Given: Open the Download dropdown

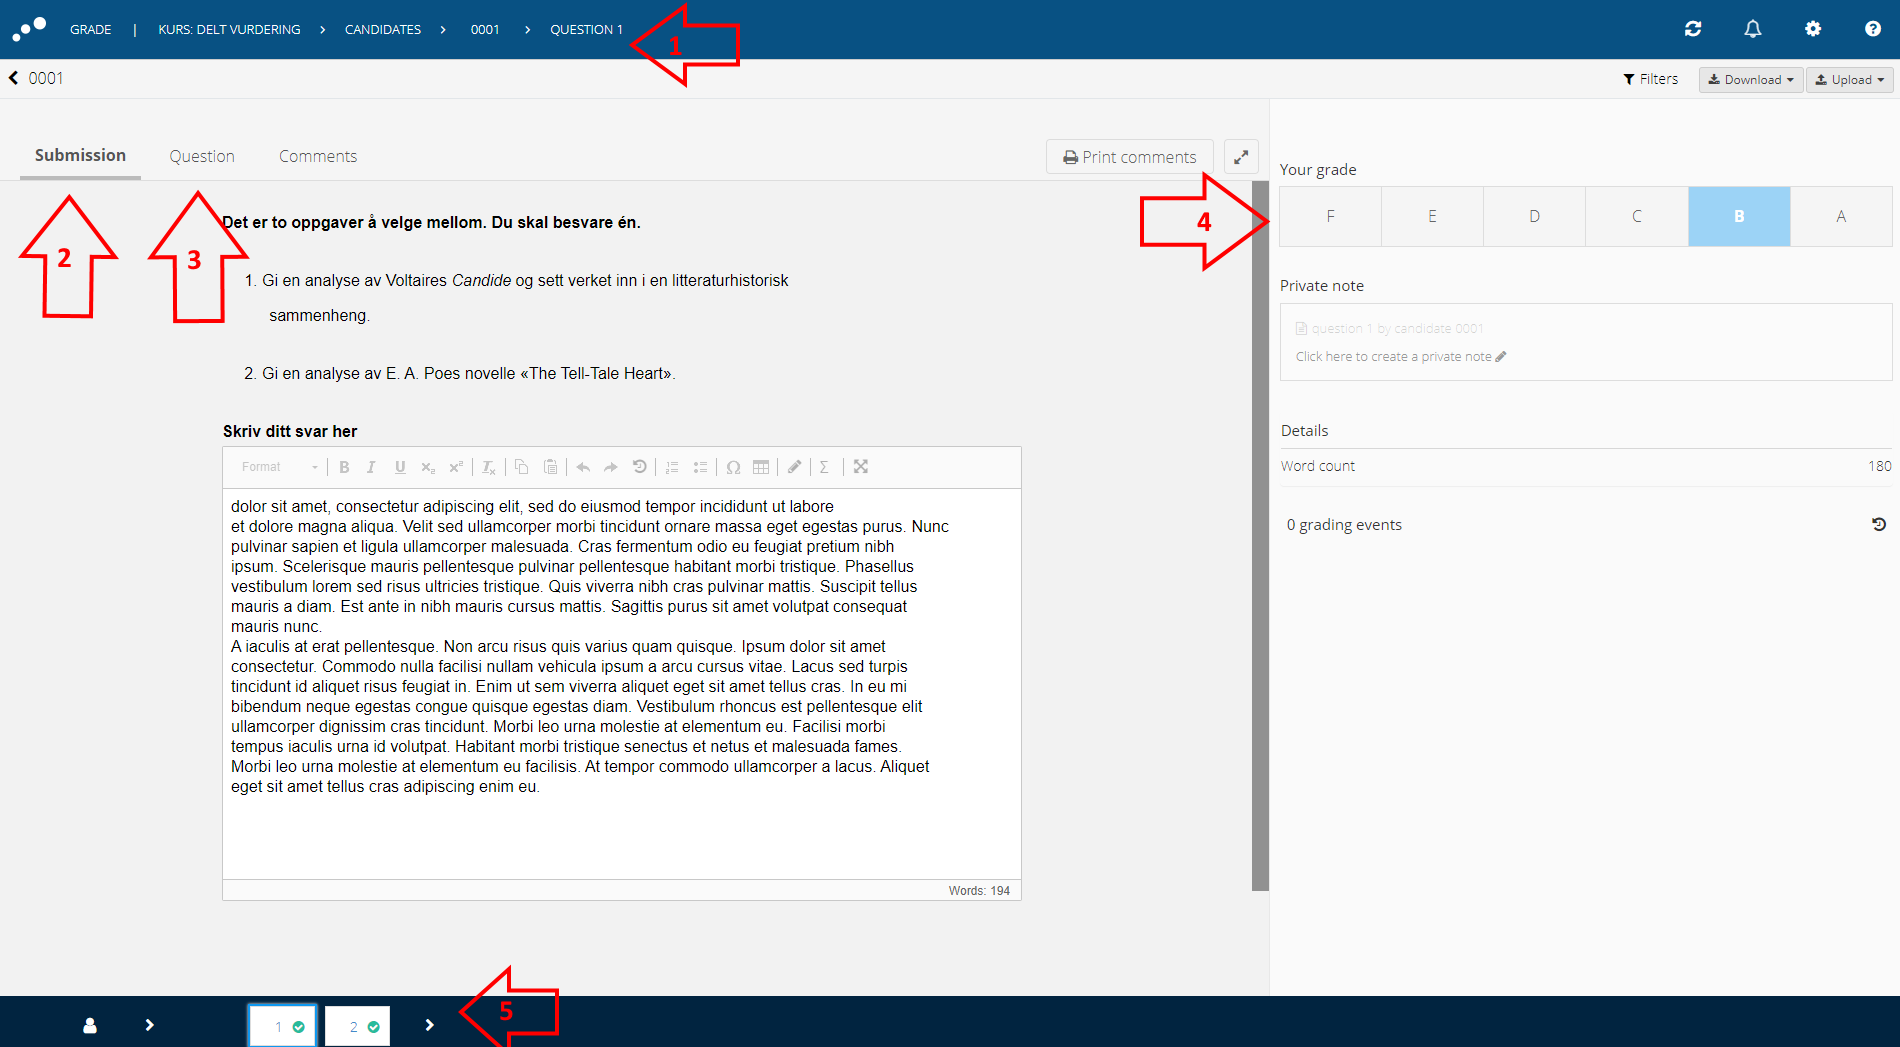Looking at the screenshot, I should tap(1750, 80).
